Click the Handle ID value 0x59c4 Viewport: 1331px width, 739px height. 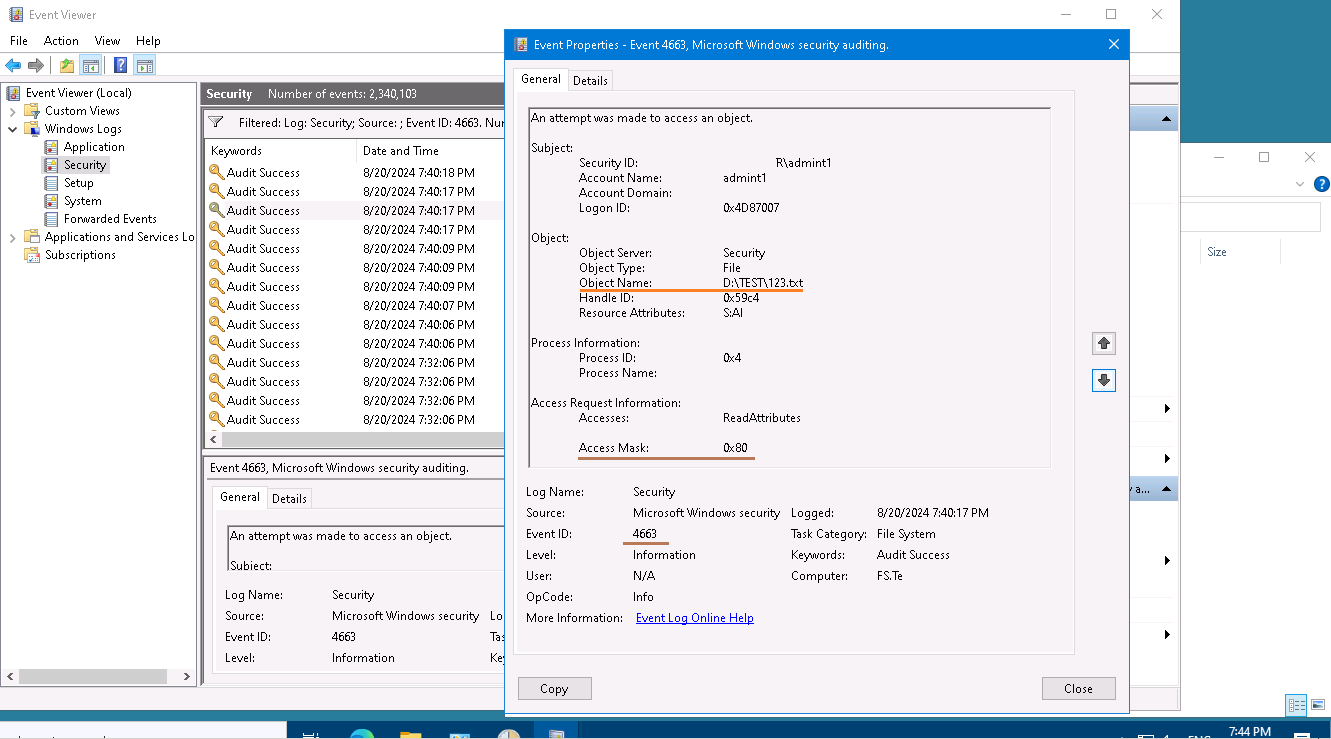pos(741,298)
